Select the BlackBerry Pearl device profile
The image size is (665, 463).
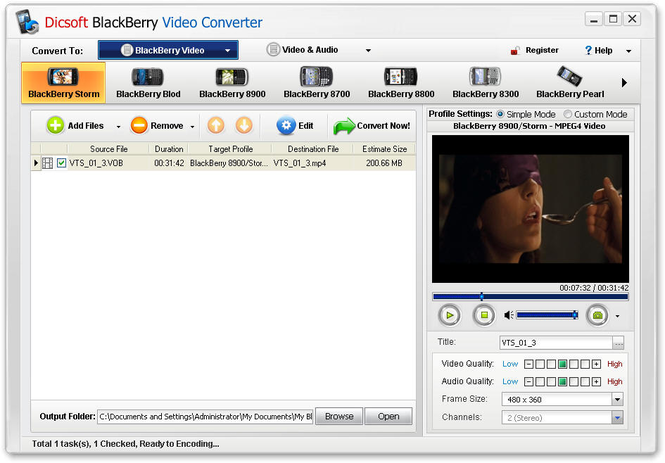coord(570,83)
